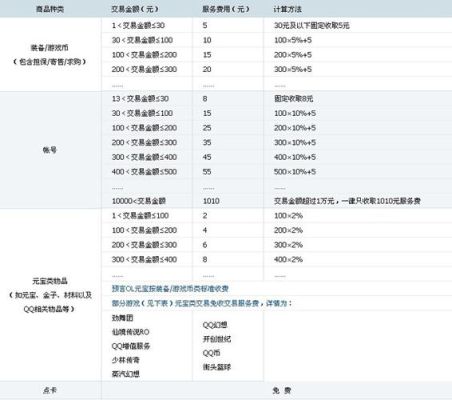Select the '300×2%' formula cell
Viewport: 452px width, 400px height.
click(288, 245)
